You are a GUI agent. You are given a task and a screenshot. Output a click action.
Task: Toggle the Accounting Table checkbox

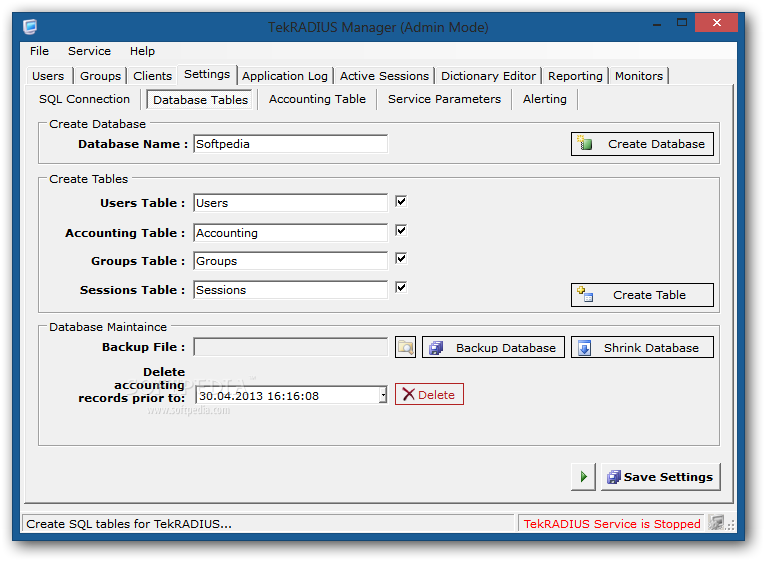[401, 230]
